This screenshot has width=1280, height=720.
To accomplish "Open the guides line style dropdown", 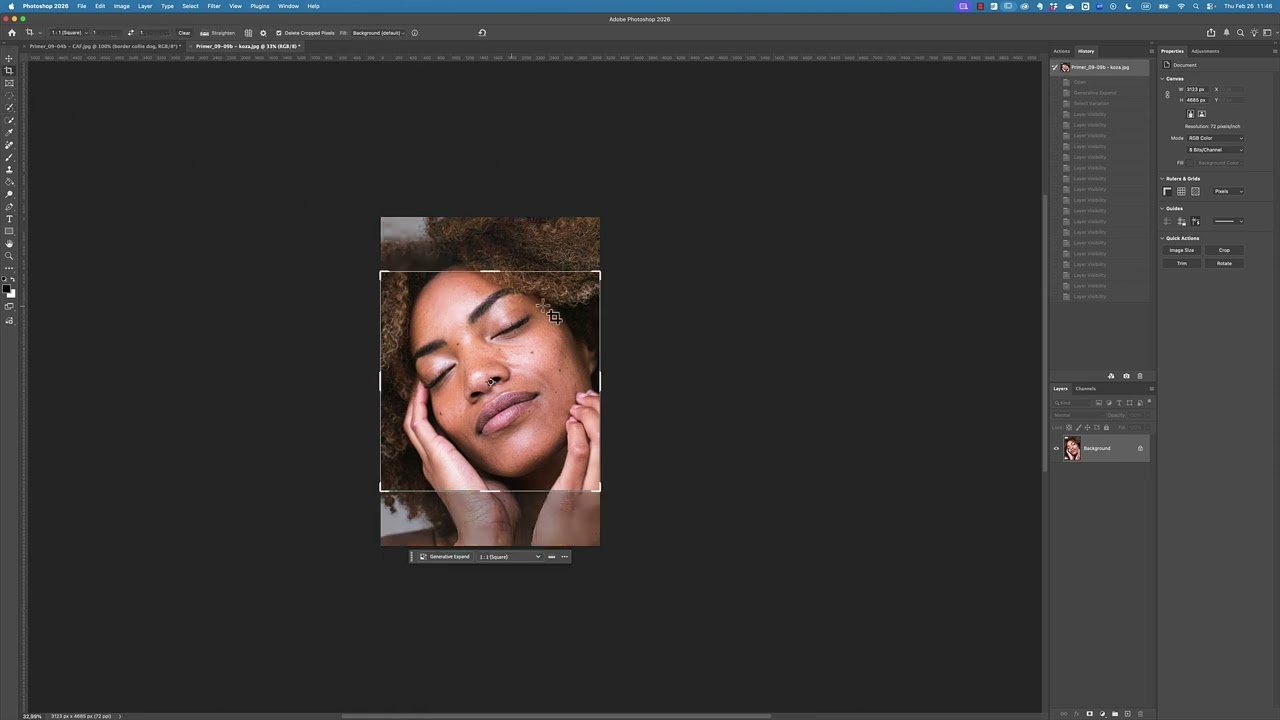I will tap(1228, 221).
